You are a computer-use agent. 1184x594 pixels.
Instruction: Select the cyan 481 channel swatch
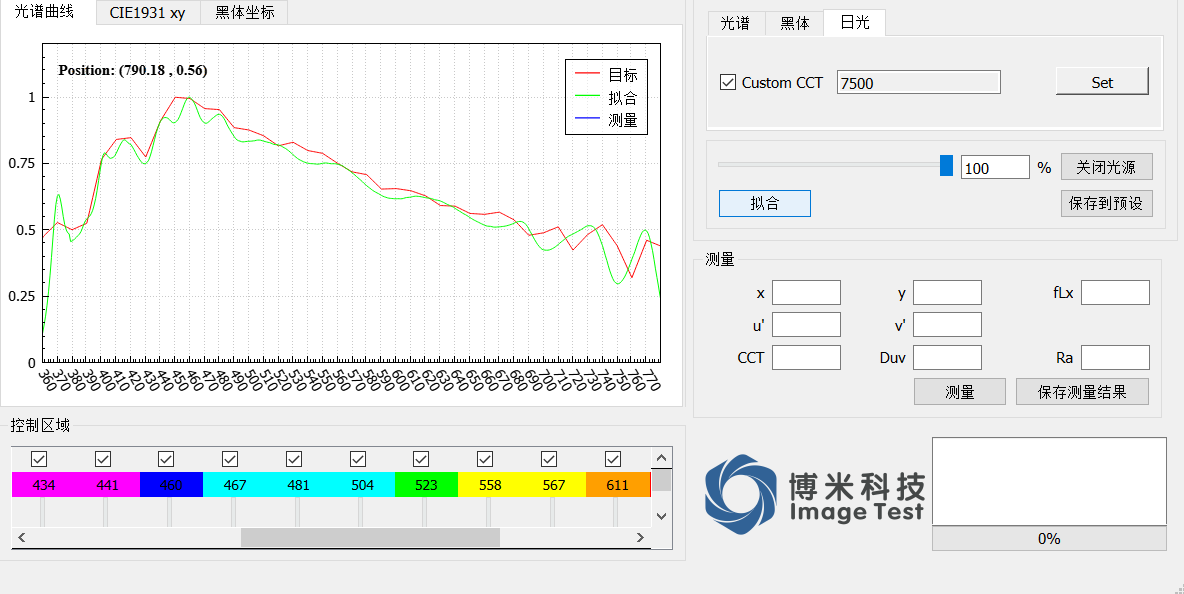[299, 485]
